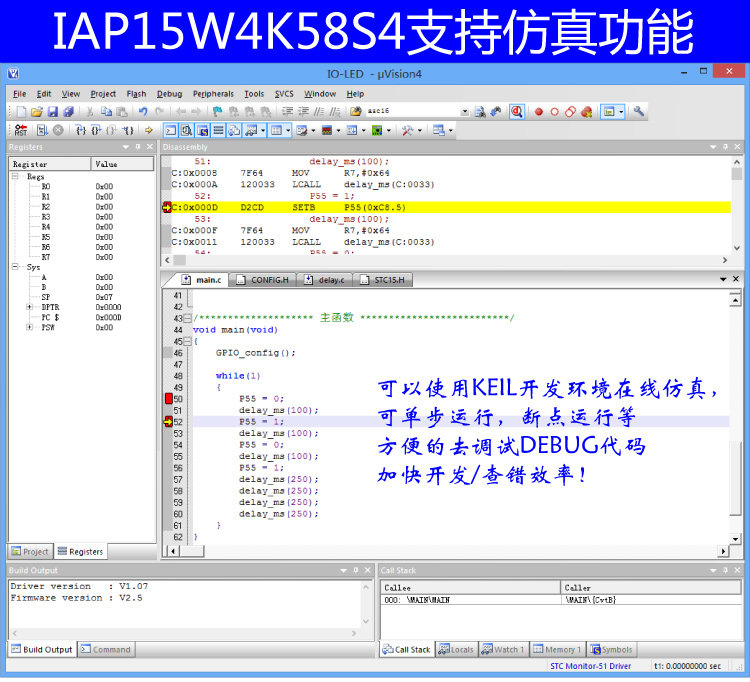Toggle the Disassembly window icon
This screenshot has width=750, height=682.
(x=187, y=130)
